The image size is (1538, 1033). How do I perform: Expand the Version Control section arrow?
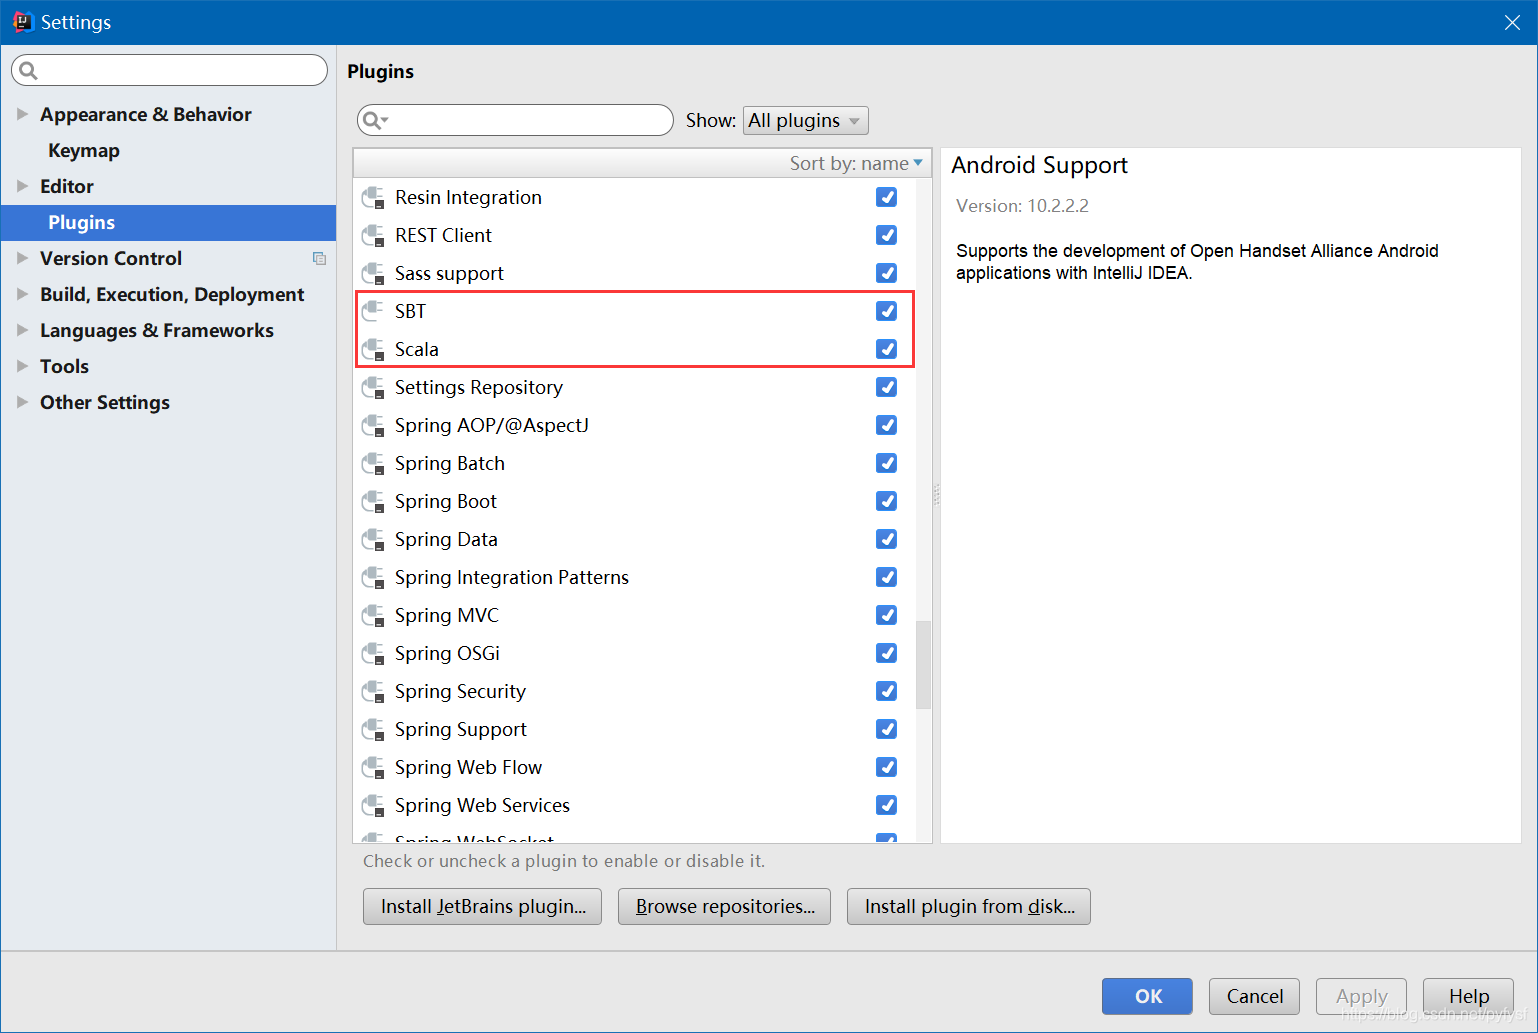point(22,258)
